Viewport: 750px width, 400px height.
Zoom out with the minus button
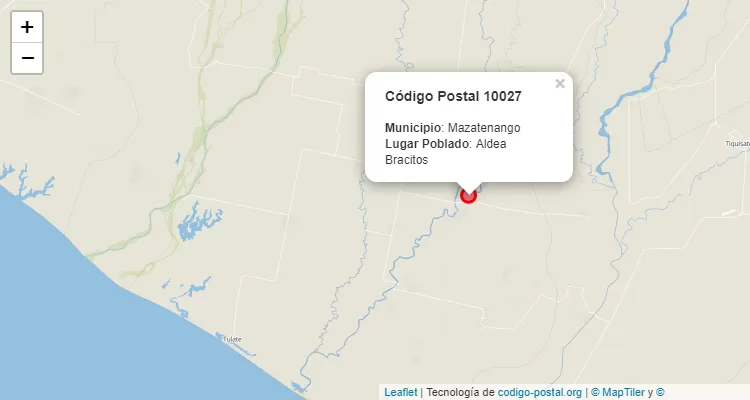(27, 58)
